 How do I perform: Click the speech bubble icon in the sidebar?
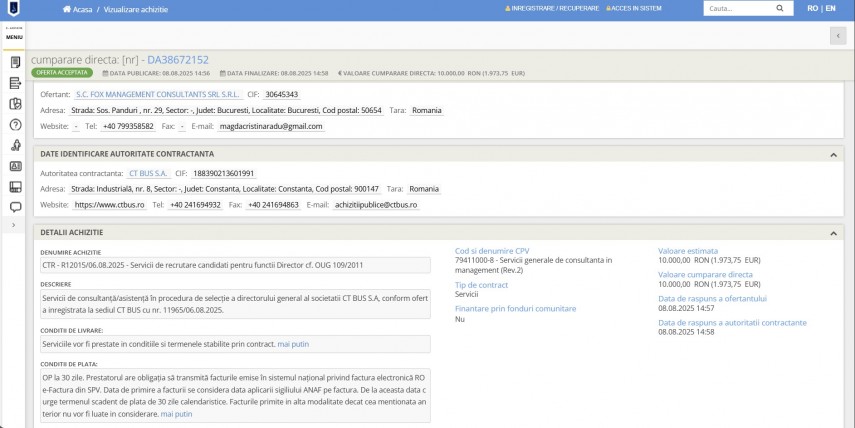point(15,207)
